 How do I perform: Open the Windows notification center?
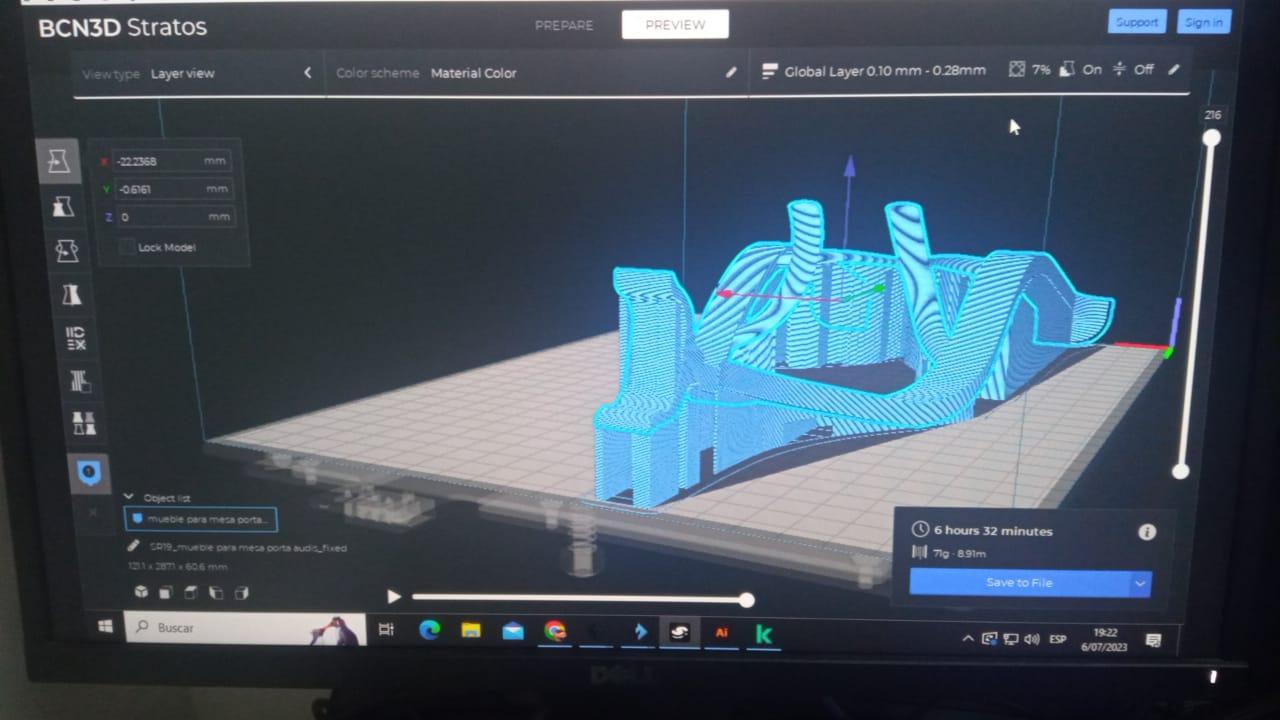(x=1153, y=640)
